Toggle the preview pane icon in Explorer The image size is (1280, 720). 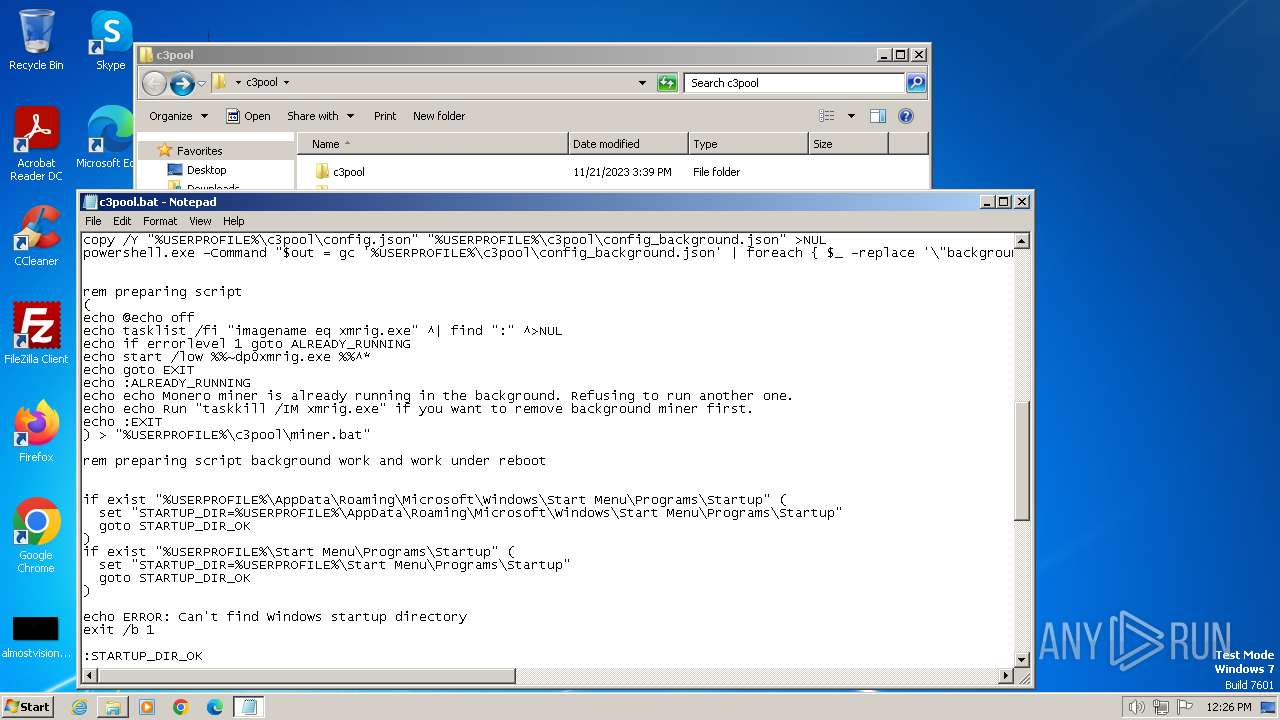[x=877, y=116]
